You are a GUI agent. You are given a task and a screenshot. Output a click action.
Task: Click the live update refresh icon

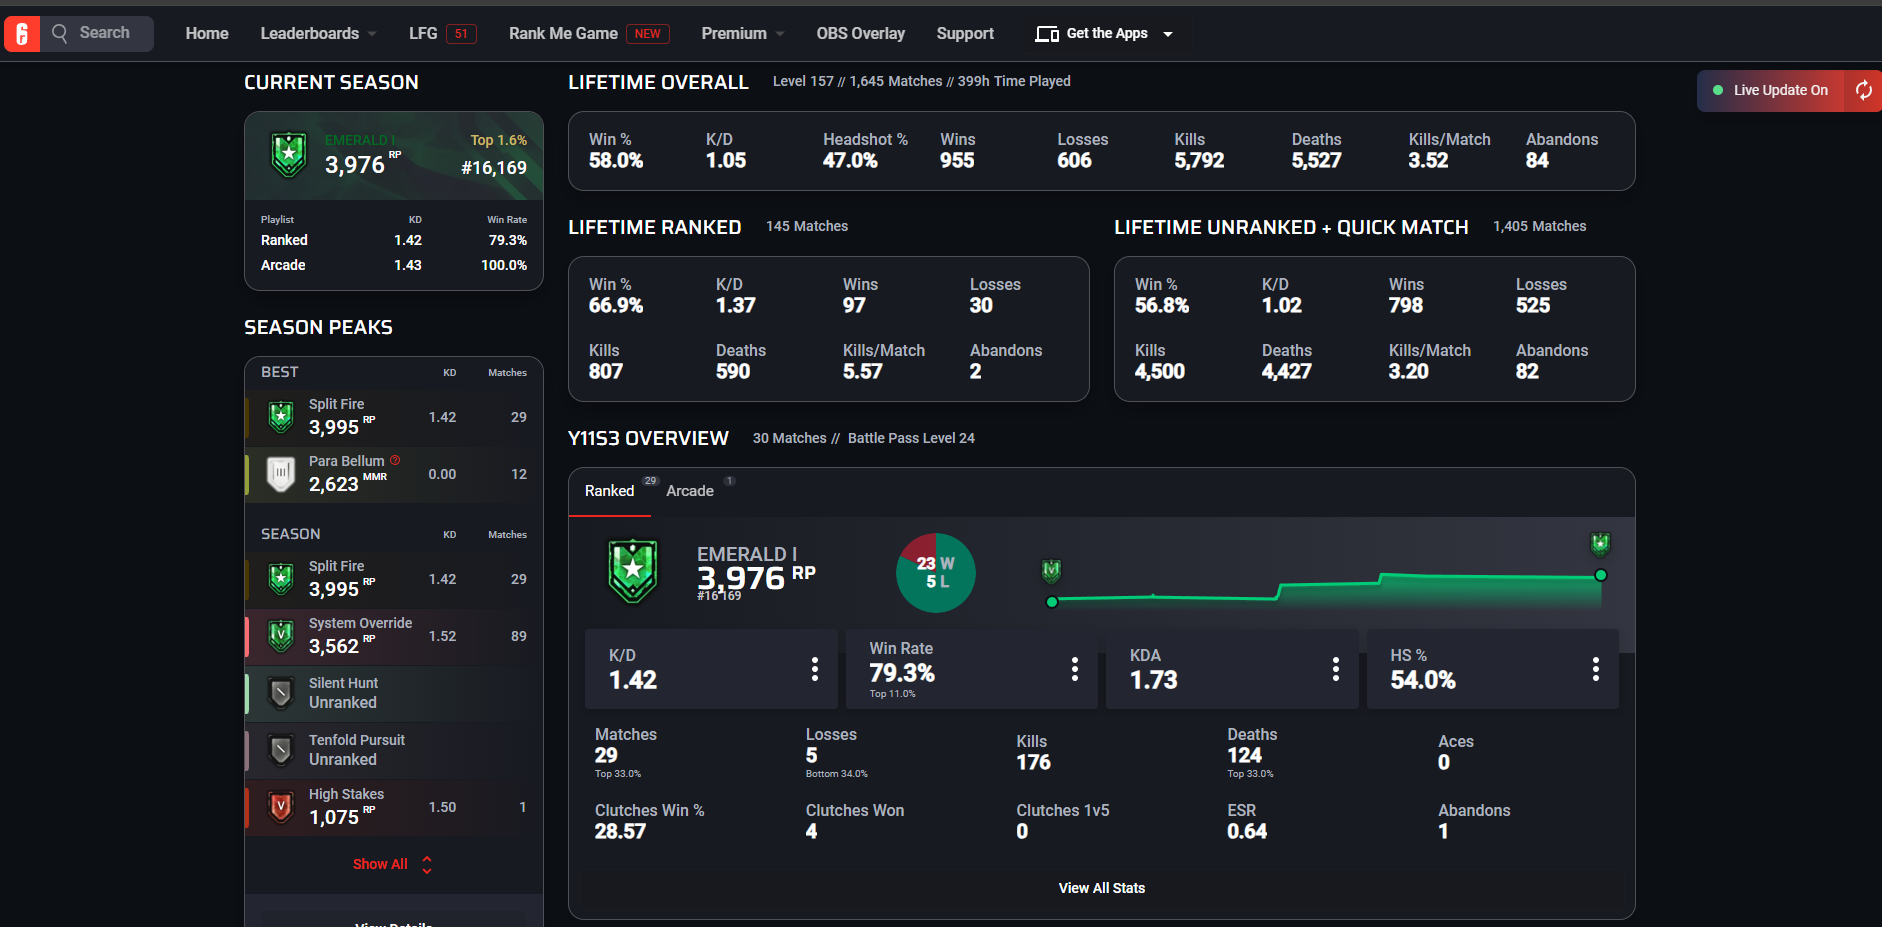coord(1864,90)
